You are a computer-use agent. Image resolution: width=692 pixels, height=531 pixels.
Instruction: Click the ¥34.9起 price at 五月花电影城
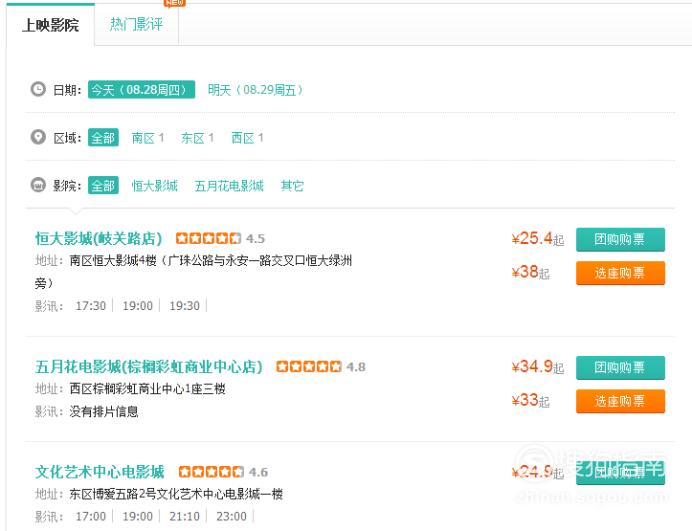coord(538,367)
